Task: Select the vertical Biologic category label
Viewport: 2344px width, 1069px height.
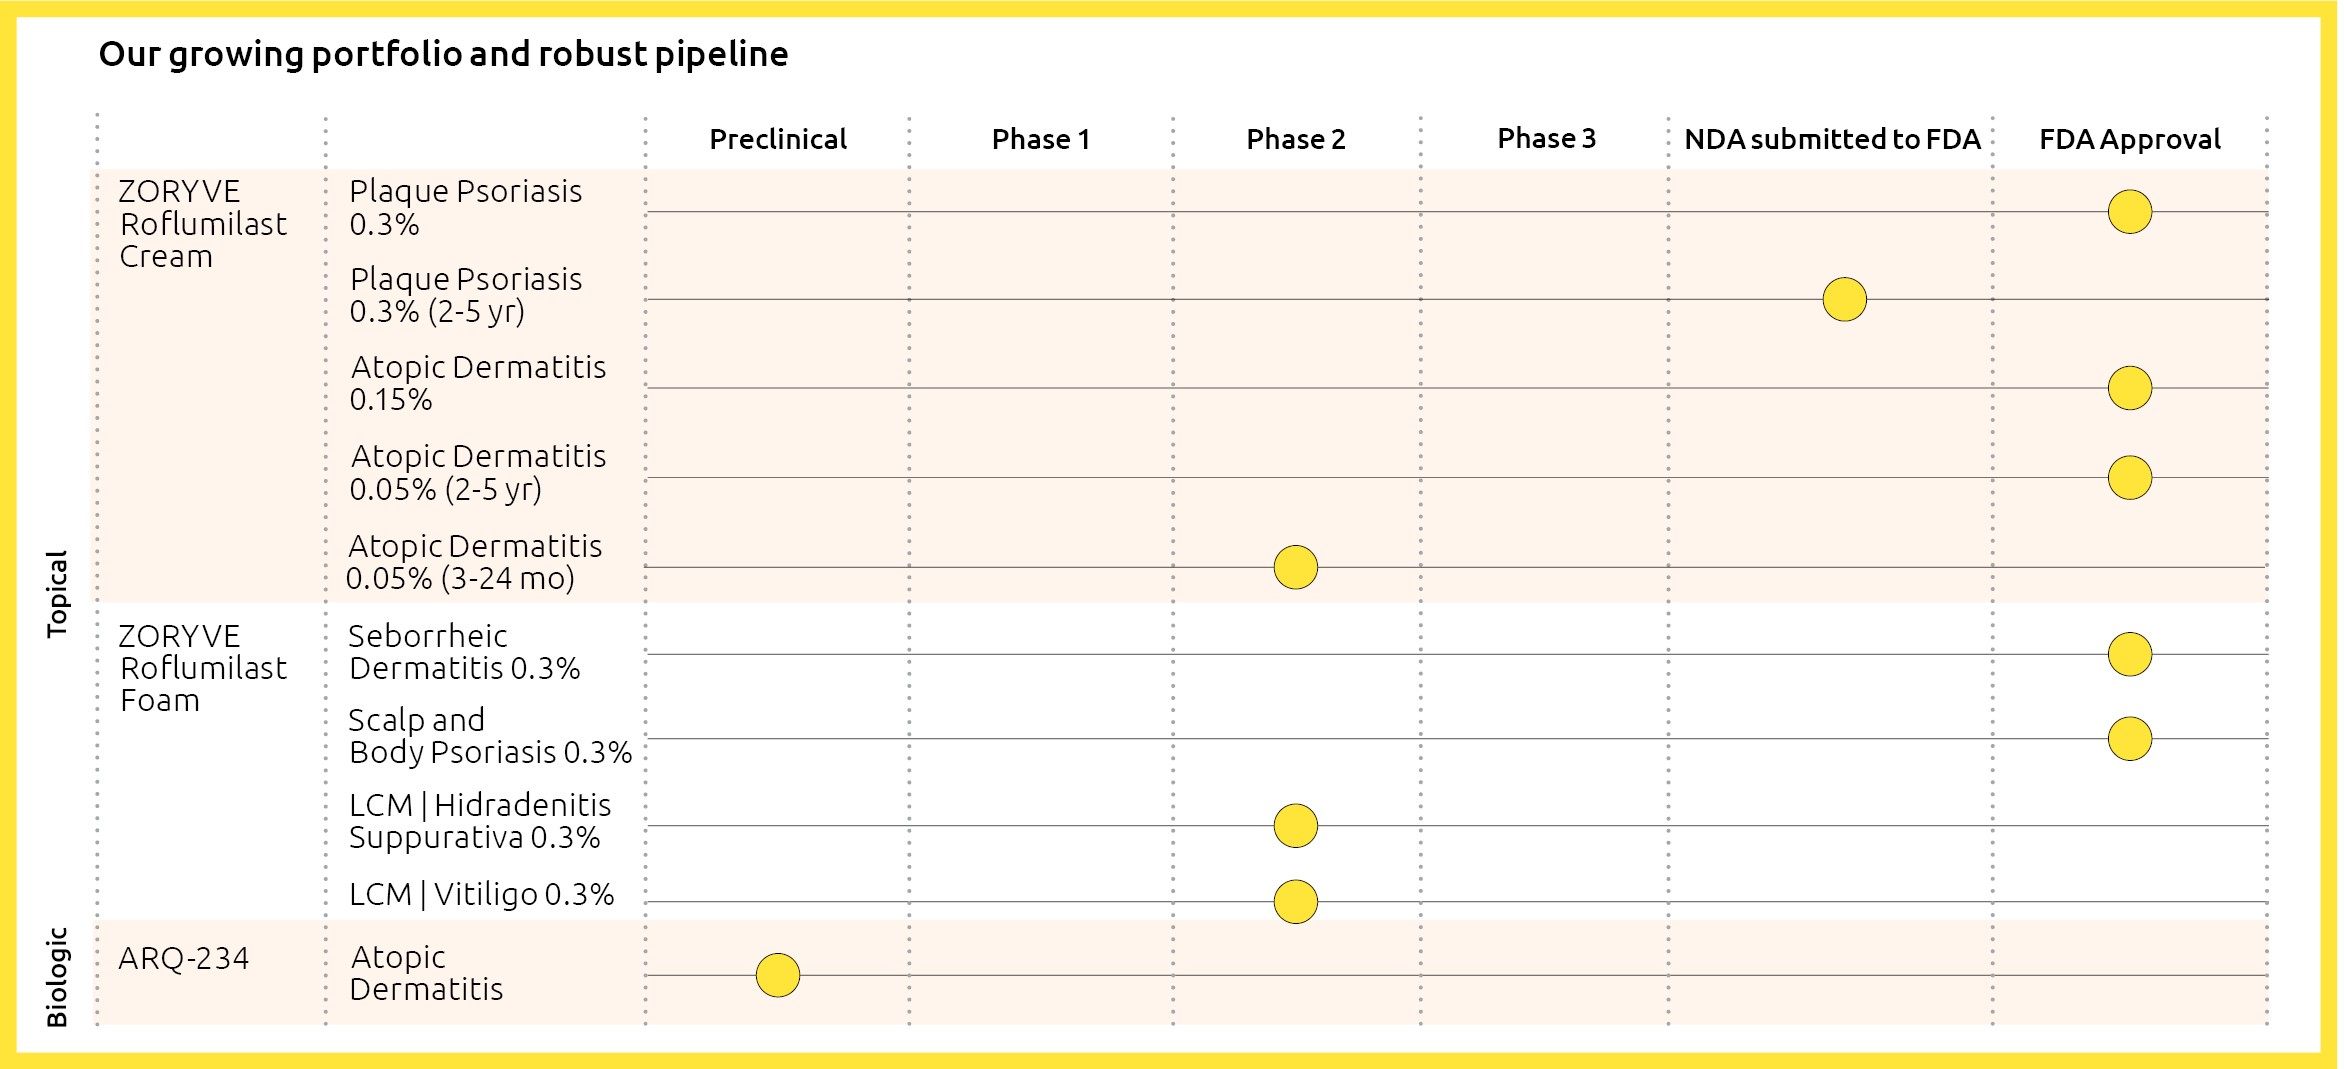Action: click(x=57, y=976)
